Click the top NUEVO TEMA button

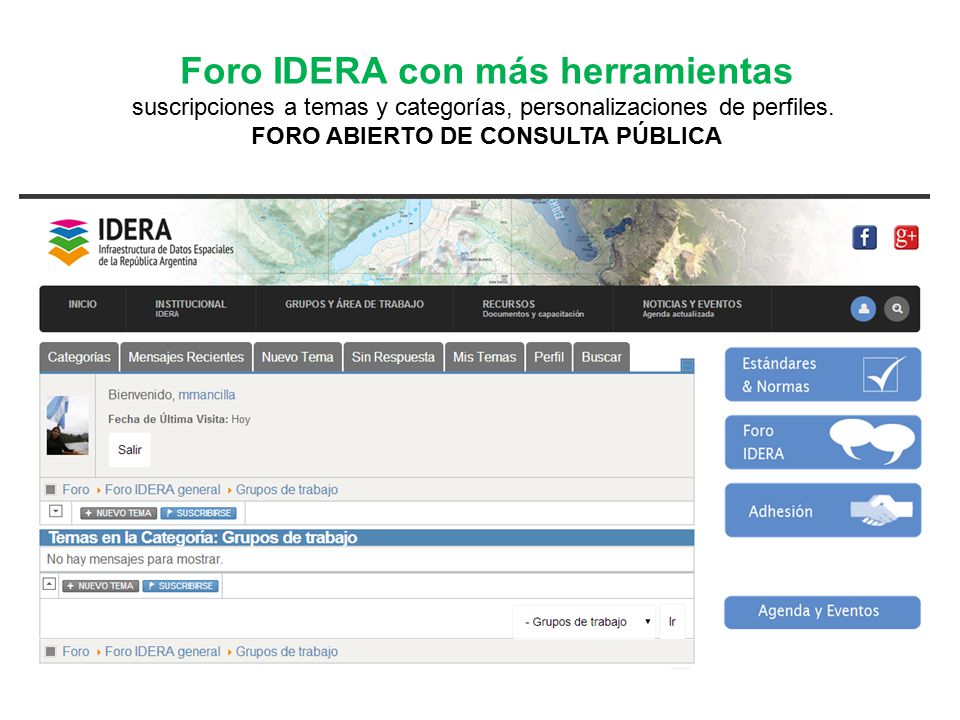[x=118, y=513]
